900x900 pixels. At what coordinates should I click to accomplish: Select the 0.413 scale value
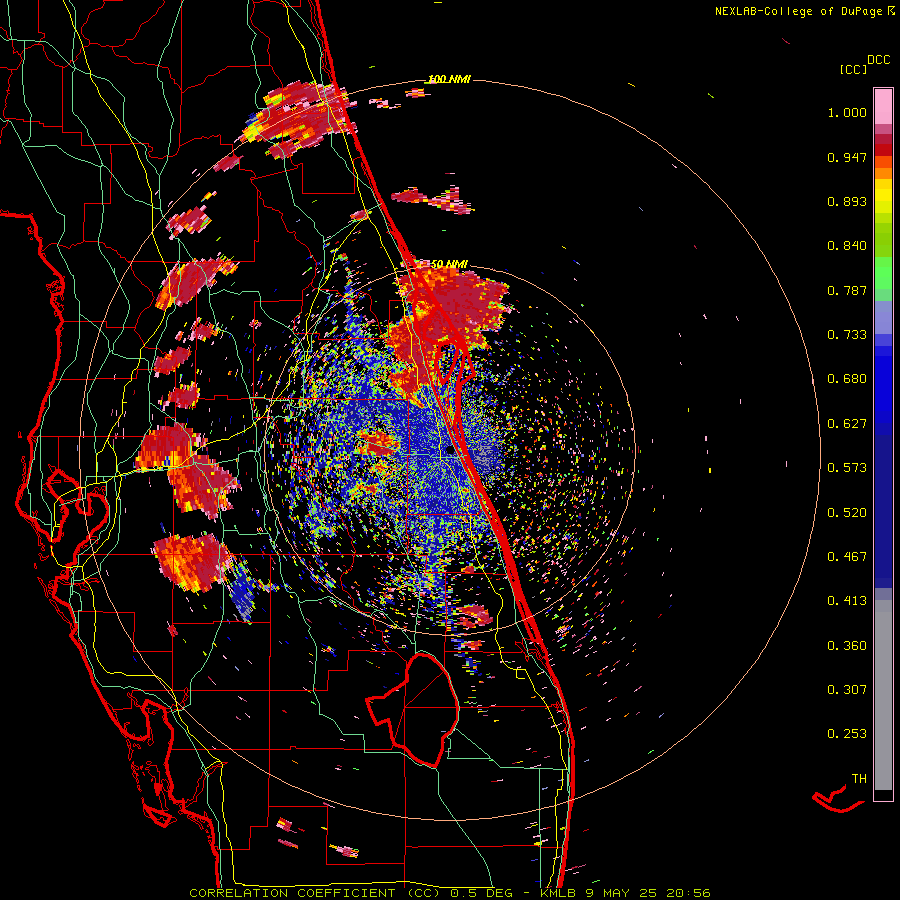click(847, 601)
